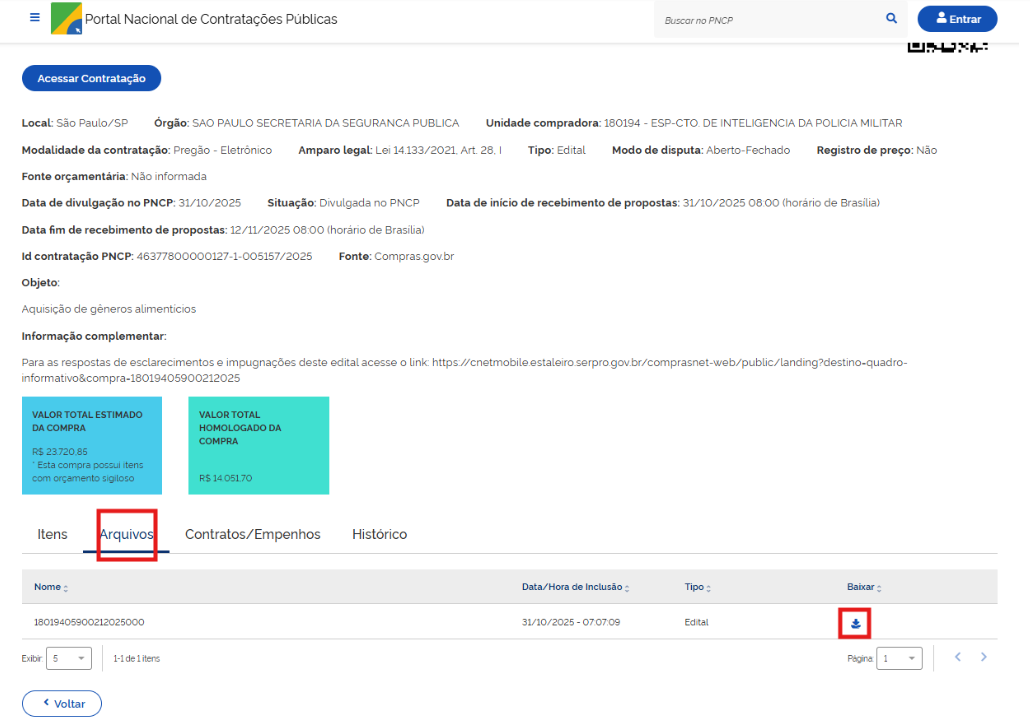Click the search magnifier icon
1030x726 pixels.
point(891,19)
